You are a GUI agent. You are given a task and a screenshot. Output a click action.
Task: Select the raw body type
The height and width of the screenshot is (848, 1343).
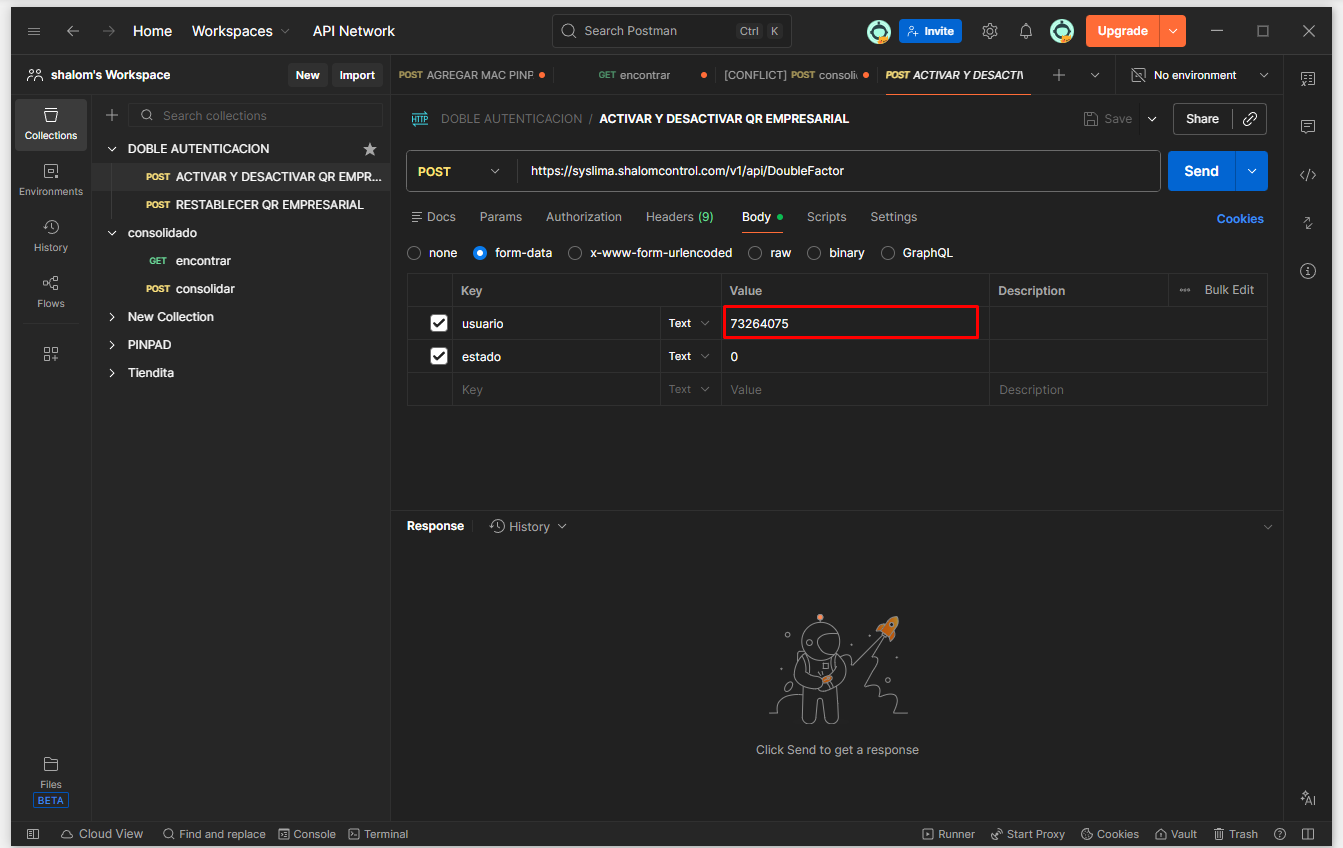[x=756, y=253]
